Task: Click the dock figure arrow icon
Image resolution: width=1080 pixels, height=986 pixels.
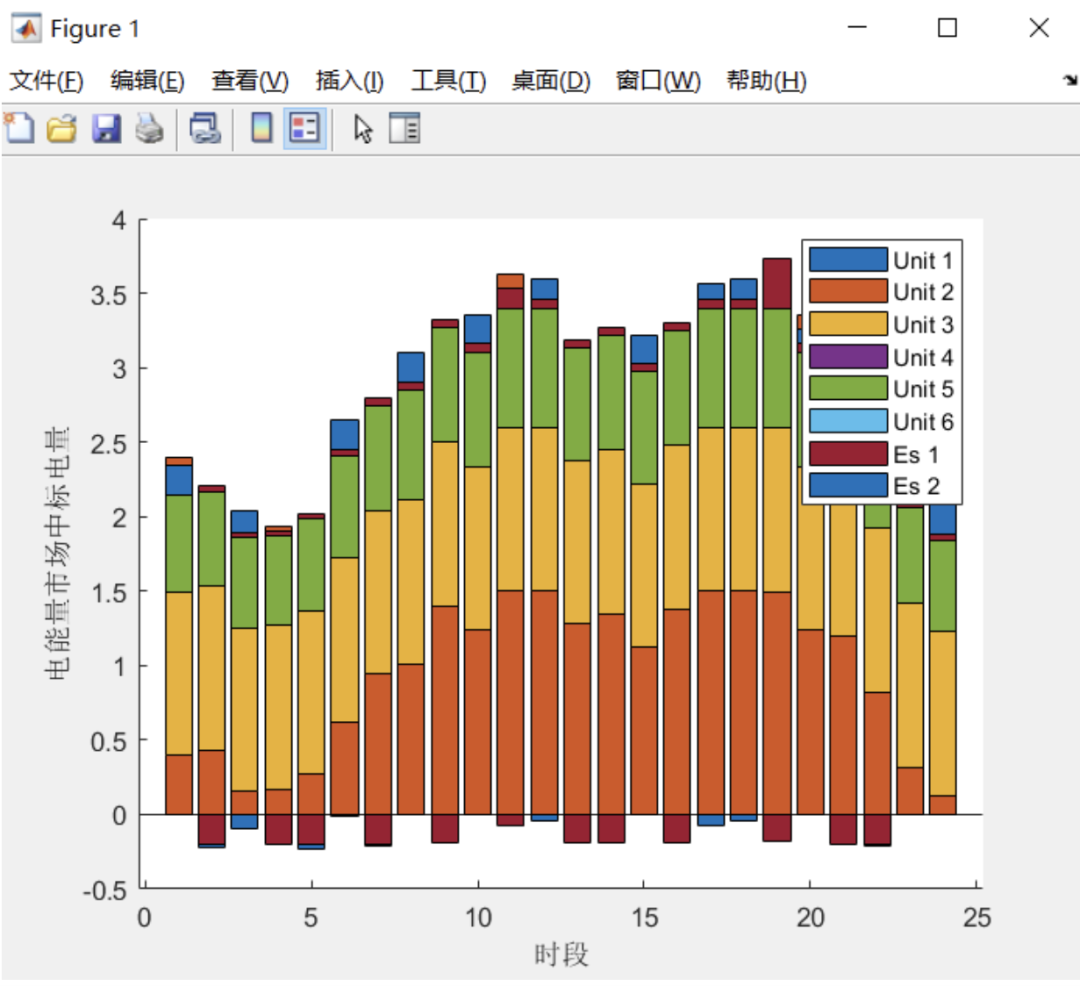Action: (x=1070, y=80)
